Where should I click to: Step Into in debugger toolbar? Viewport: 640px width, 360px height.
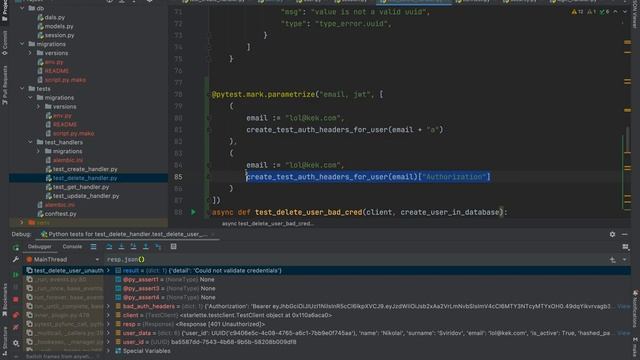[121, 247]
